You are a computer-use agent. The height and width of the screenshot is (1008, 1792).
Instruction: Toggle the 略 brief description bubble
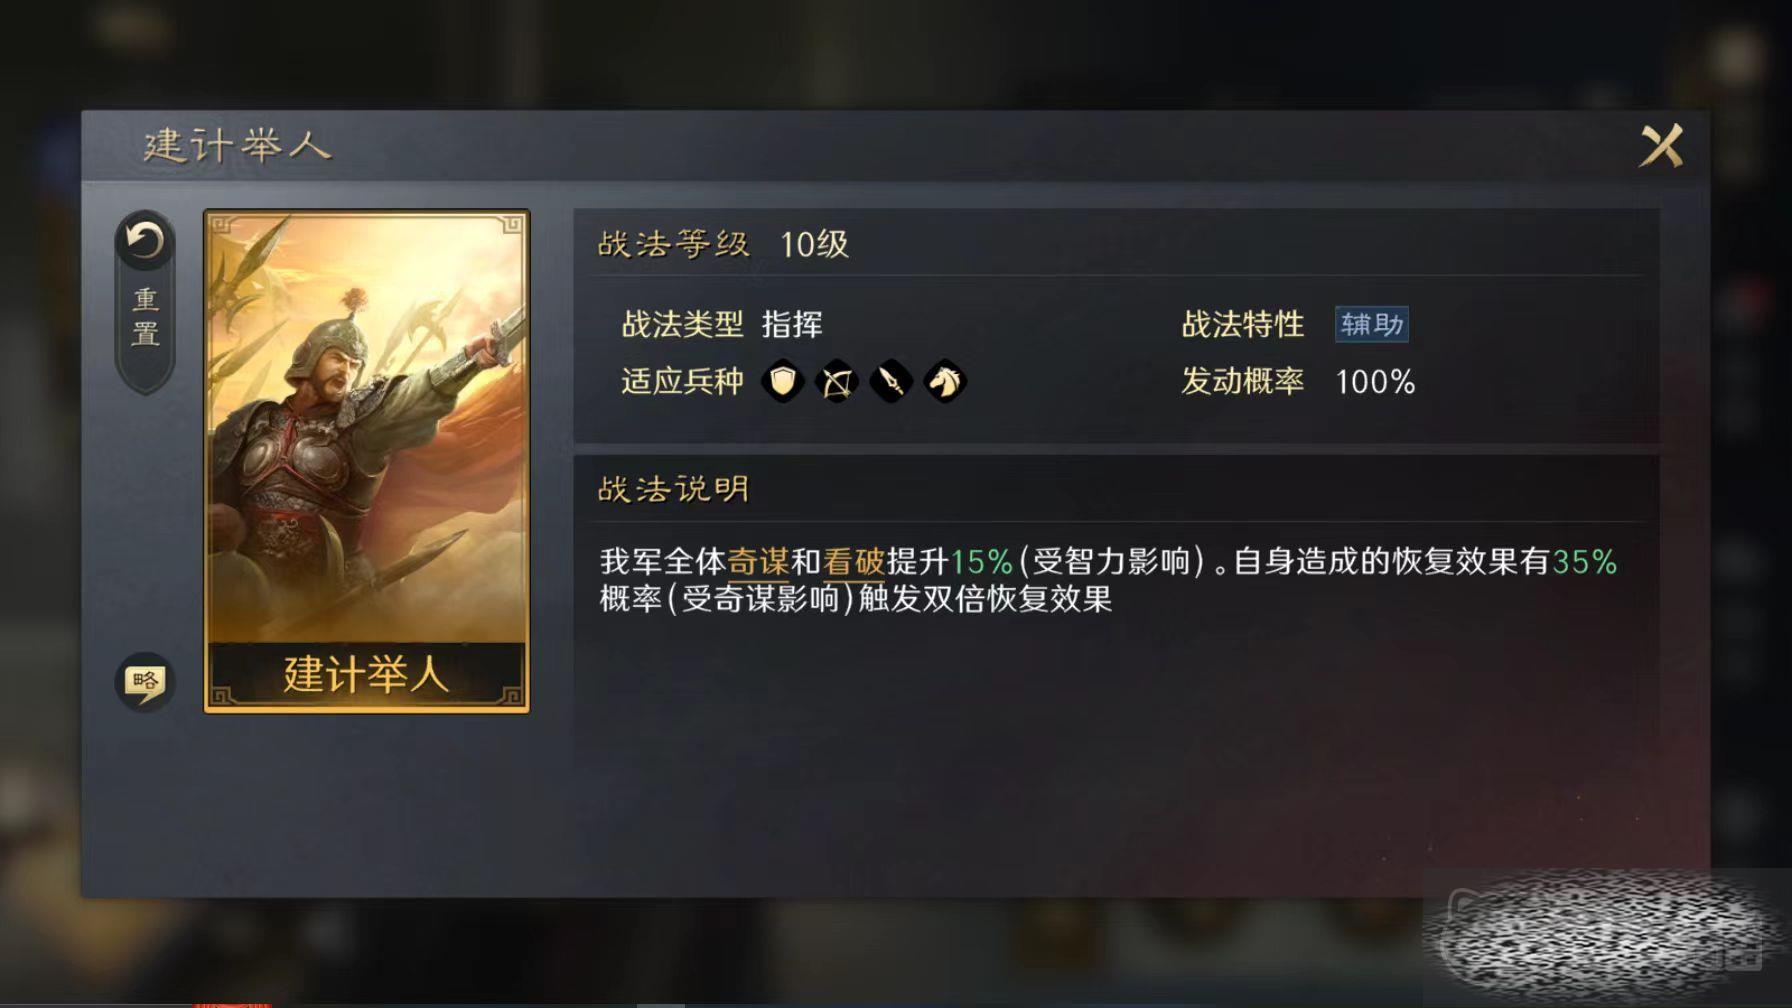click(145, 682)
